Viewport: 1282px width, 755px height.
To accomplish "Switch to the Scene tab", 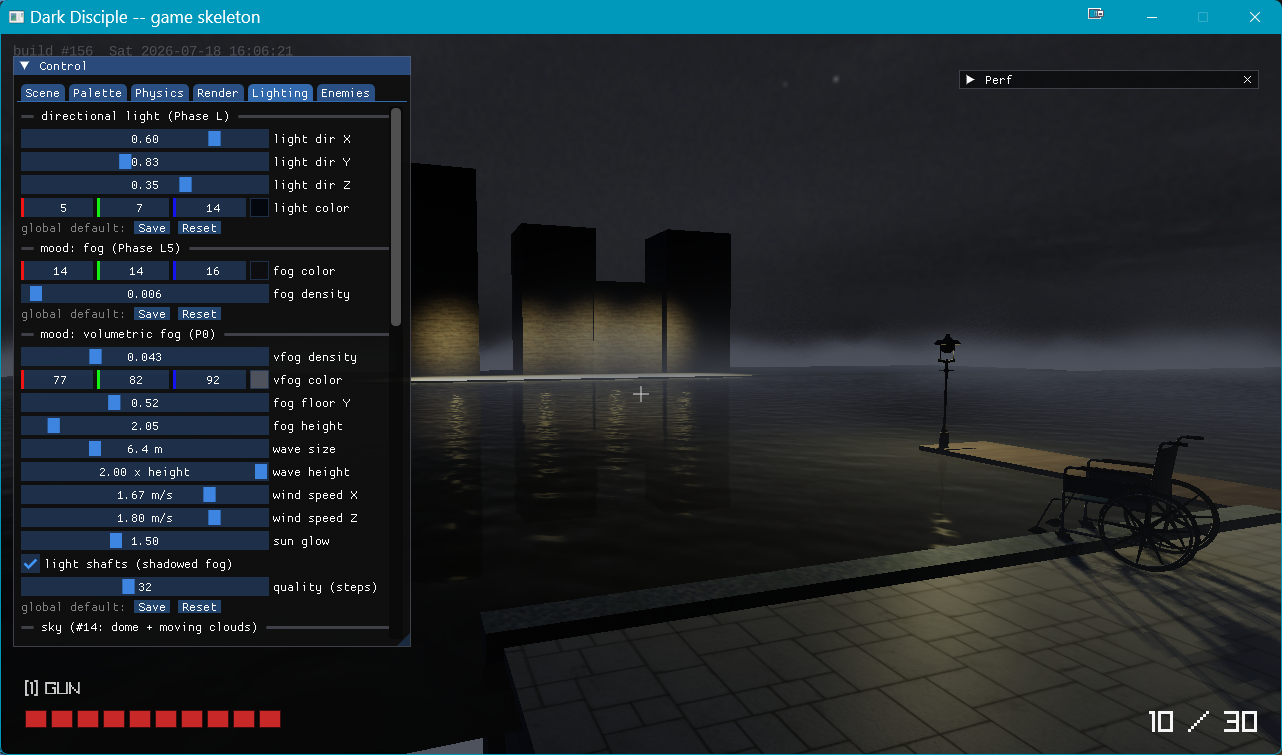I will (x=43, y=93).
